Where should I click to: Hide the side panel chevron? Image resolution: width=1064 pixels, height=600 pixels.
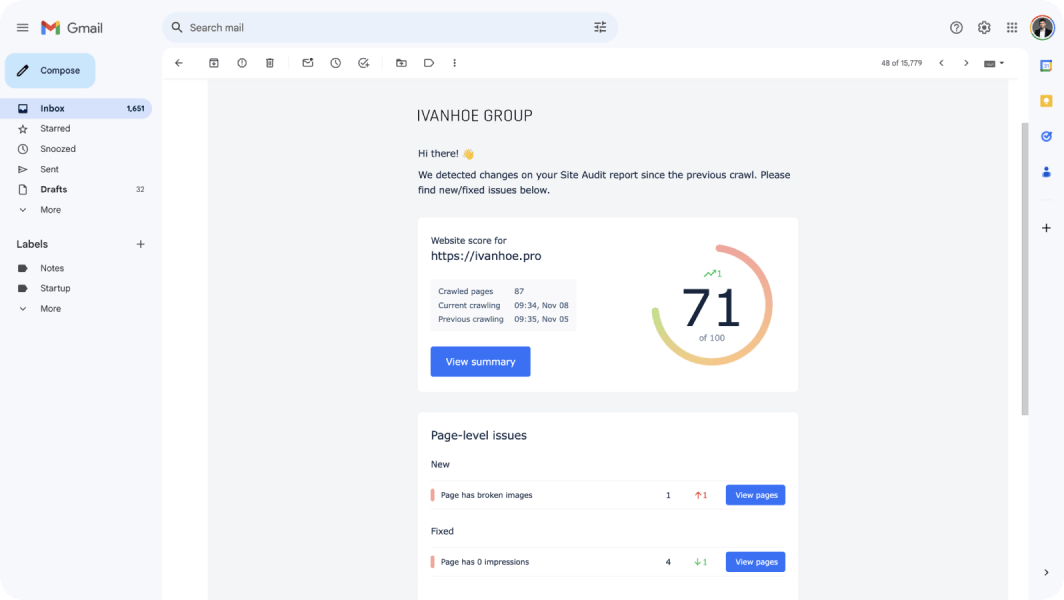[x=1046, y=572]
